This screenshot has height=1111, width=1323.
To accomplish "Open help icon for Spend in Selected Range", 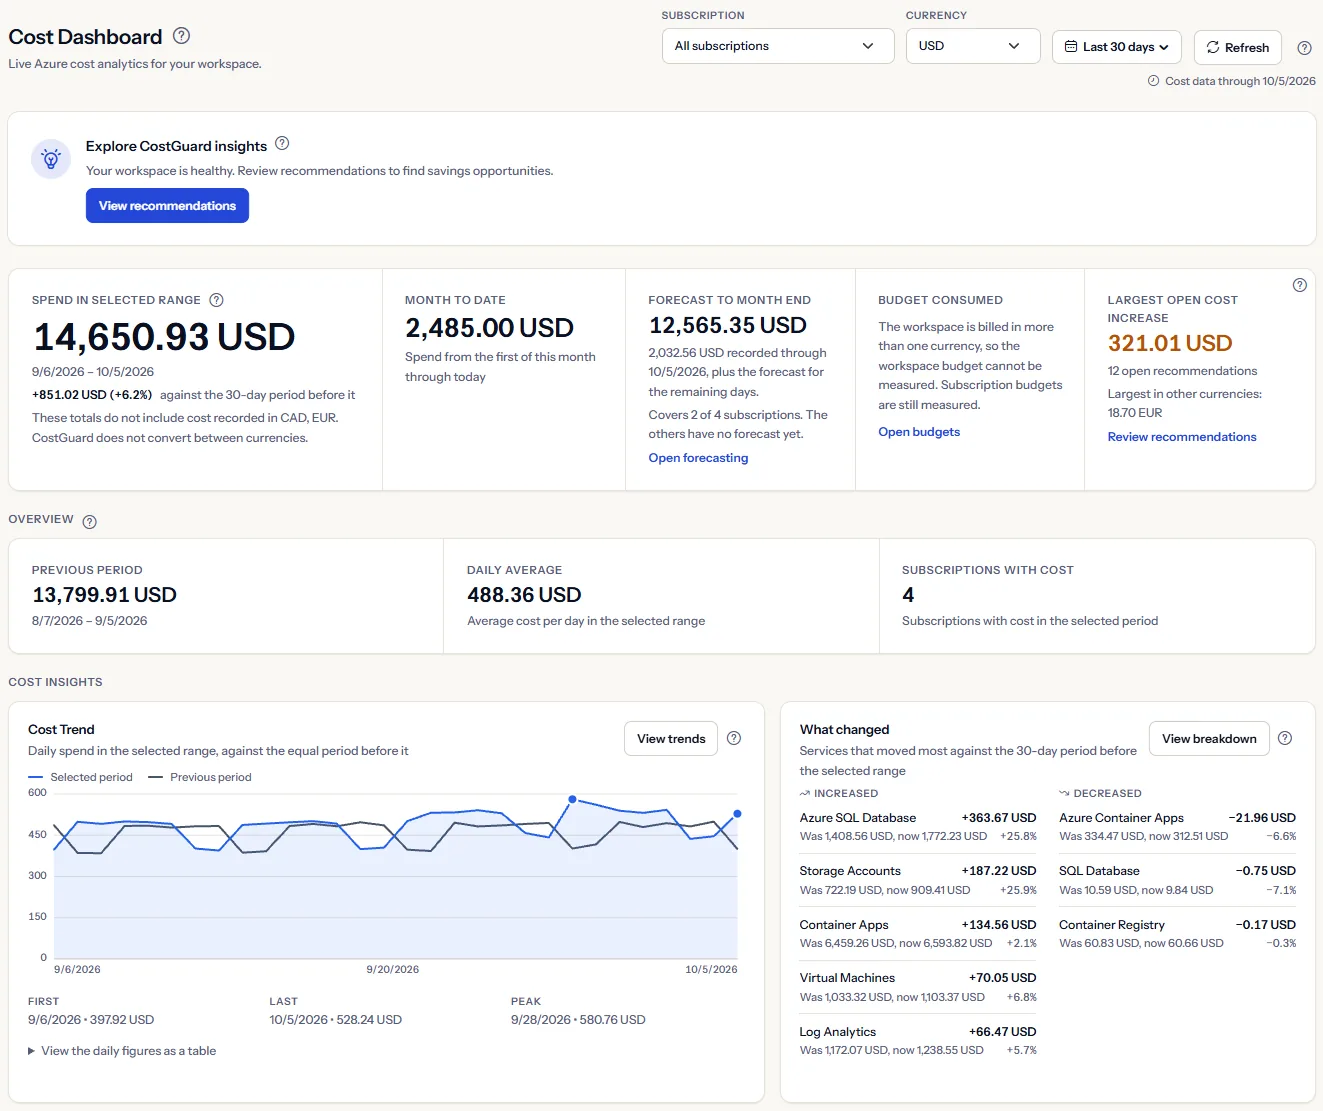I will pyautogui.click(x=216, y=300).
